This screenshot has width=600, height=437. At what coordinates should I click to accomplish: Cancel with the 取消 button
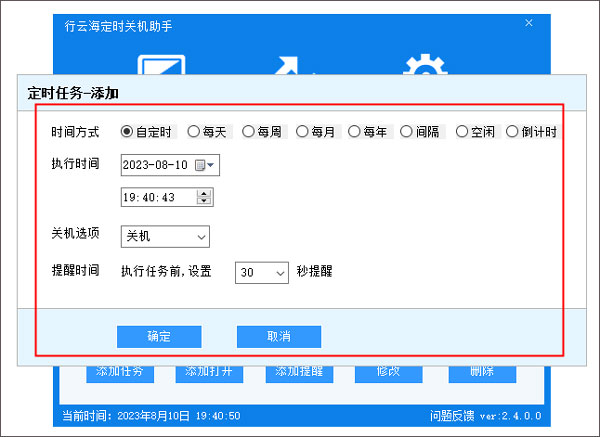pos(279,337)
